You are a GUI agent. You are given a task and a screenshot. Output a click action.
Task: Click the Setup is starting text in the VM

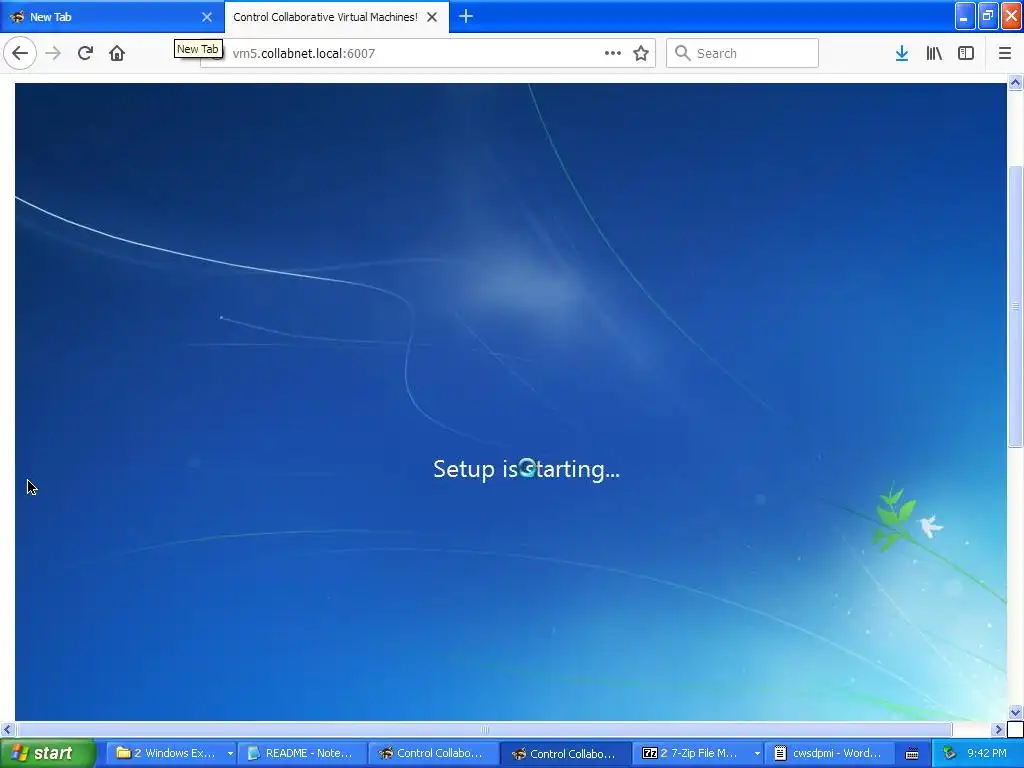coord(526,469)
